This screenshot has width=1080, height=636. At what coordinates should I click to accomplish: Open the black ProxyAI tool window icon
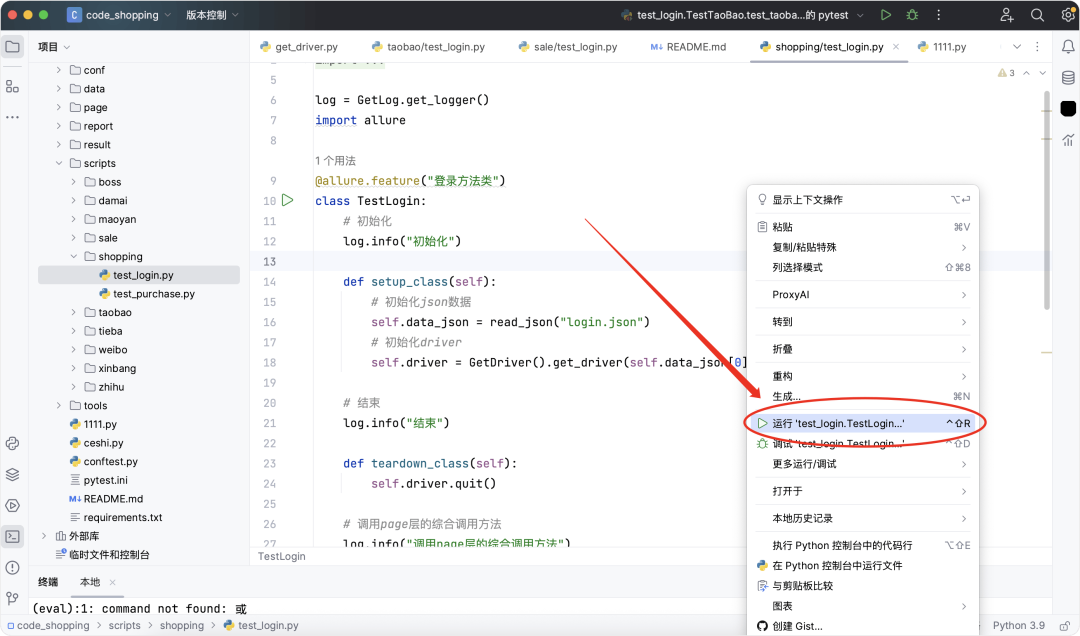point(1068,109)
